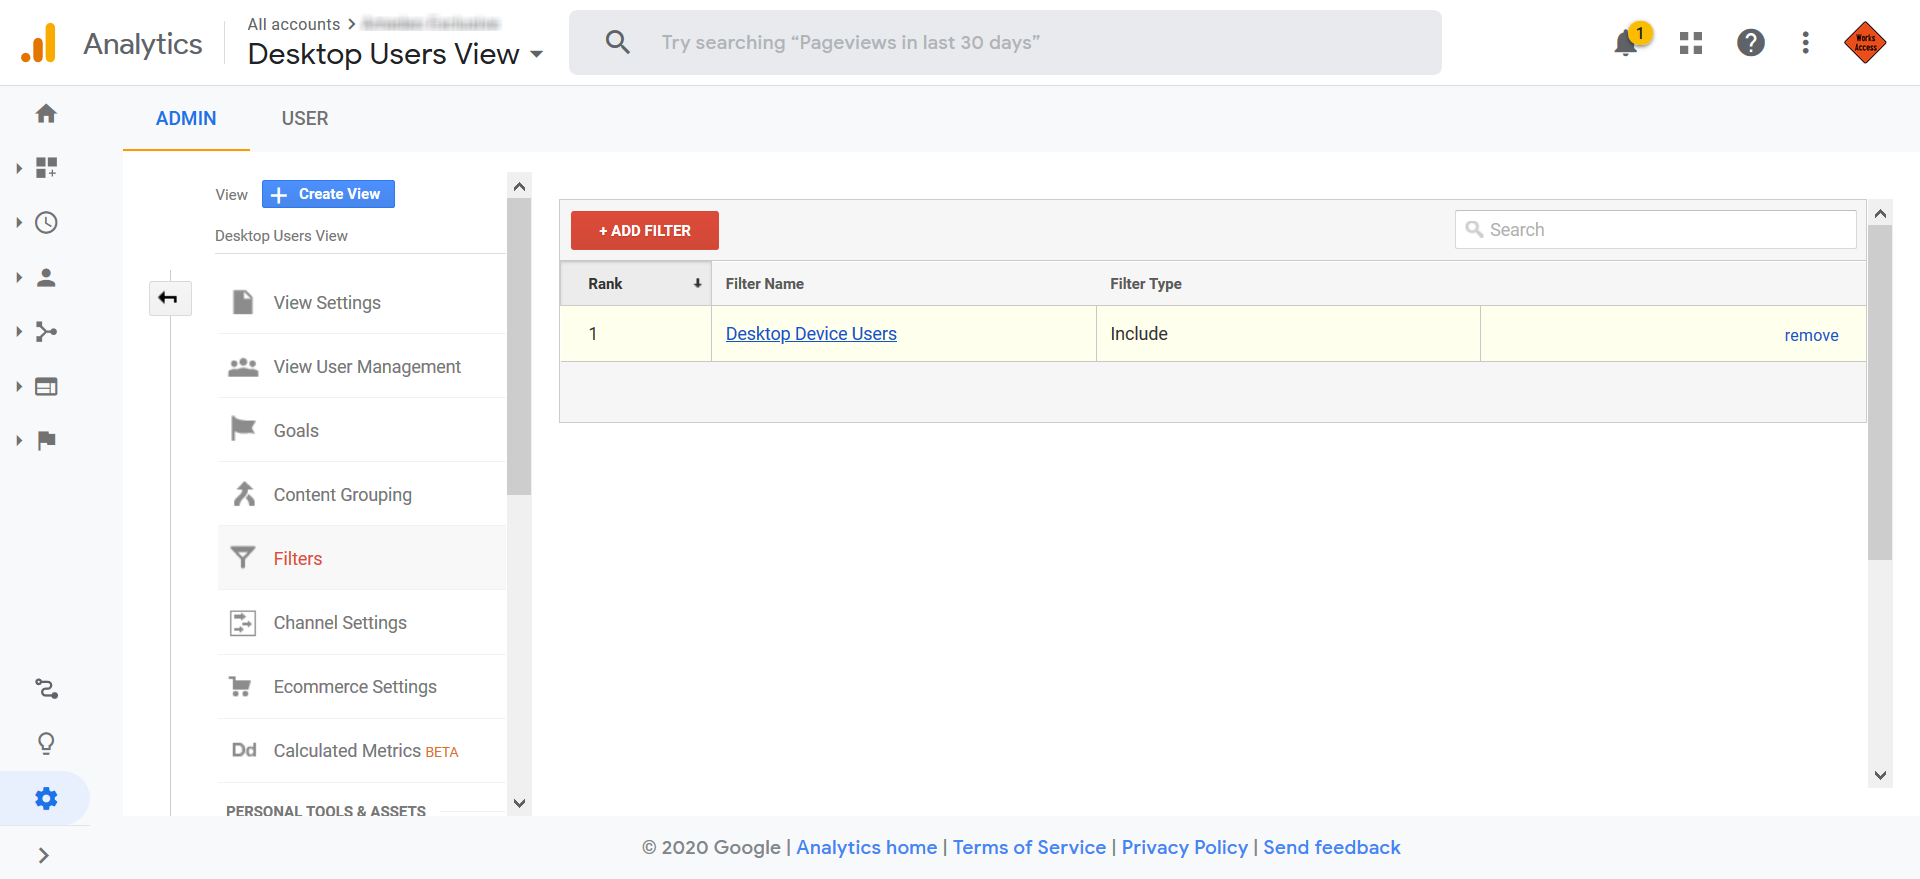
Task: Click view column scrollbar up arrow
Action: pyautogui.click(x=519, y=186)
